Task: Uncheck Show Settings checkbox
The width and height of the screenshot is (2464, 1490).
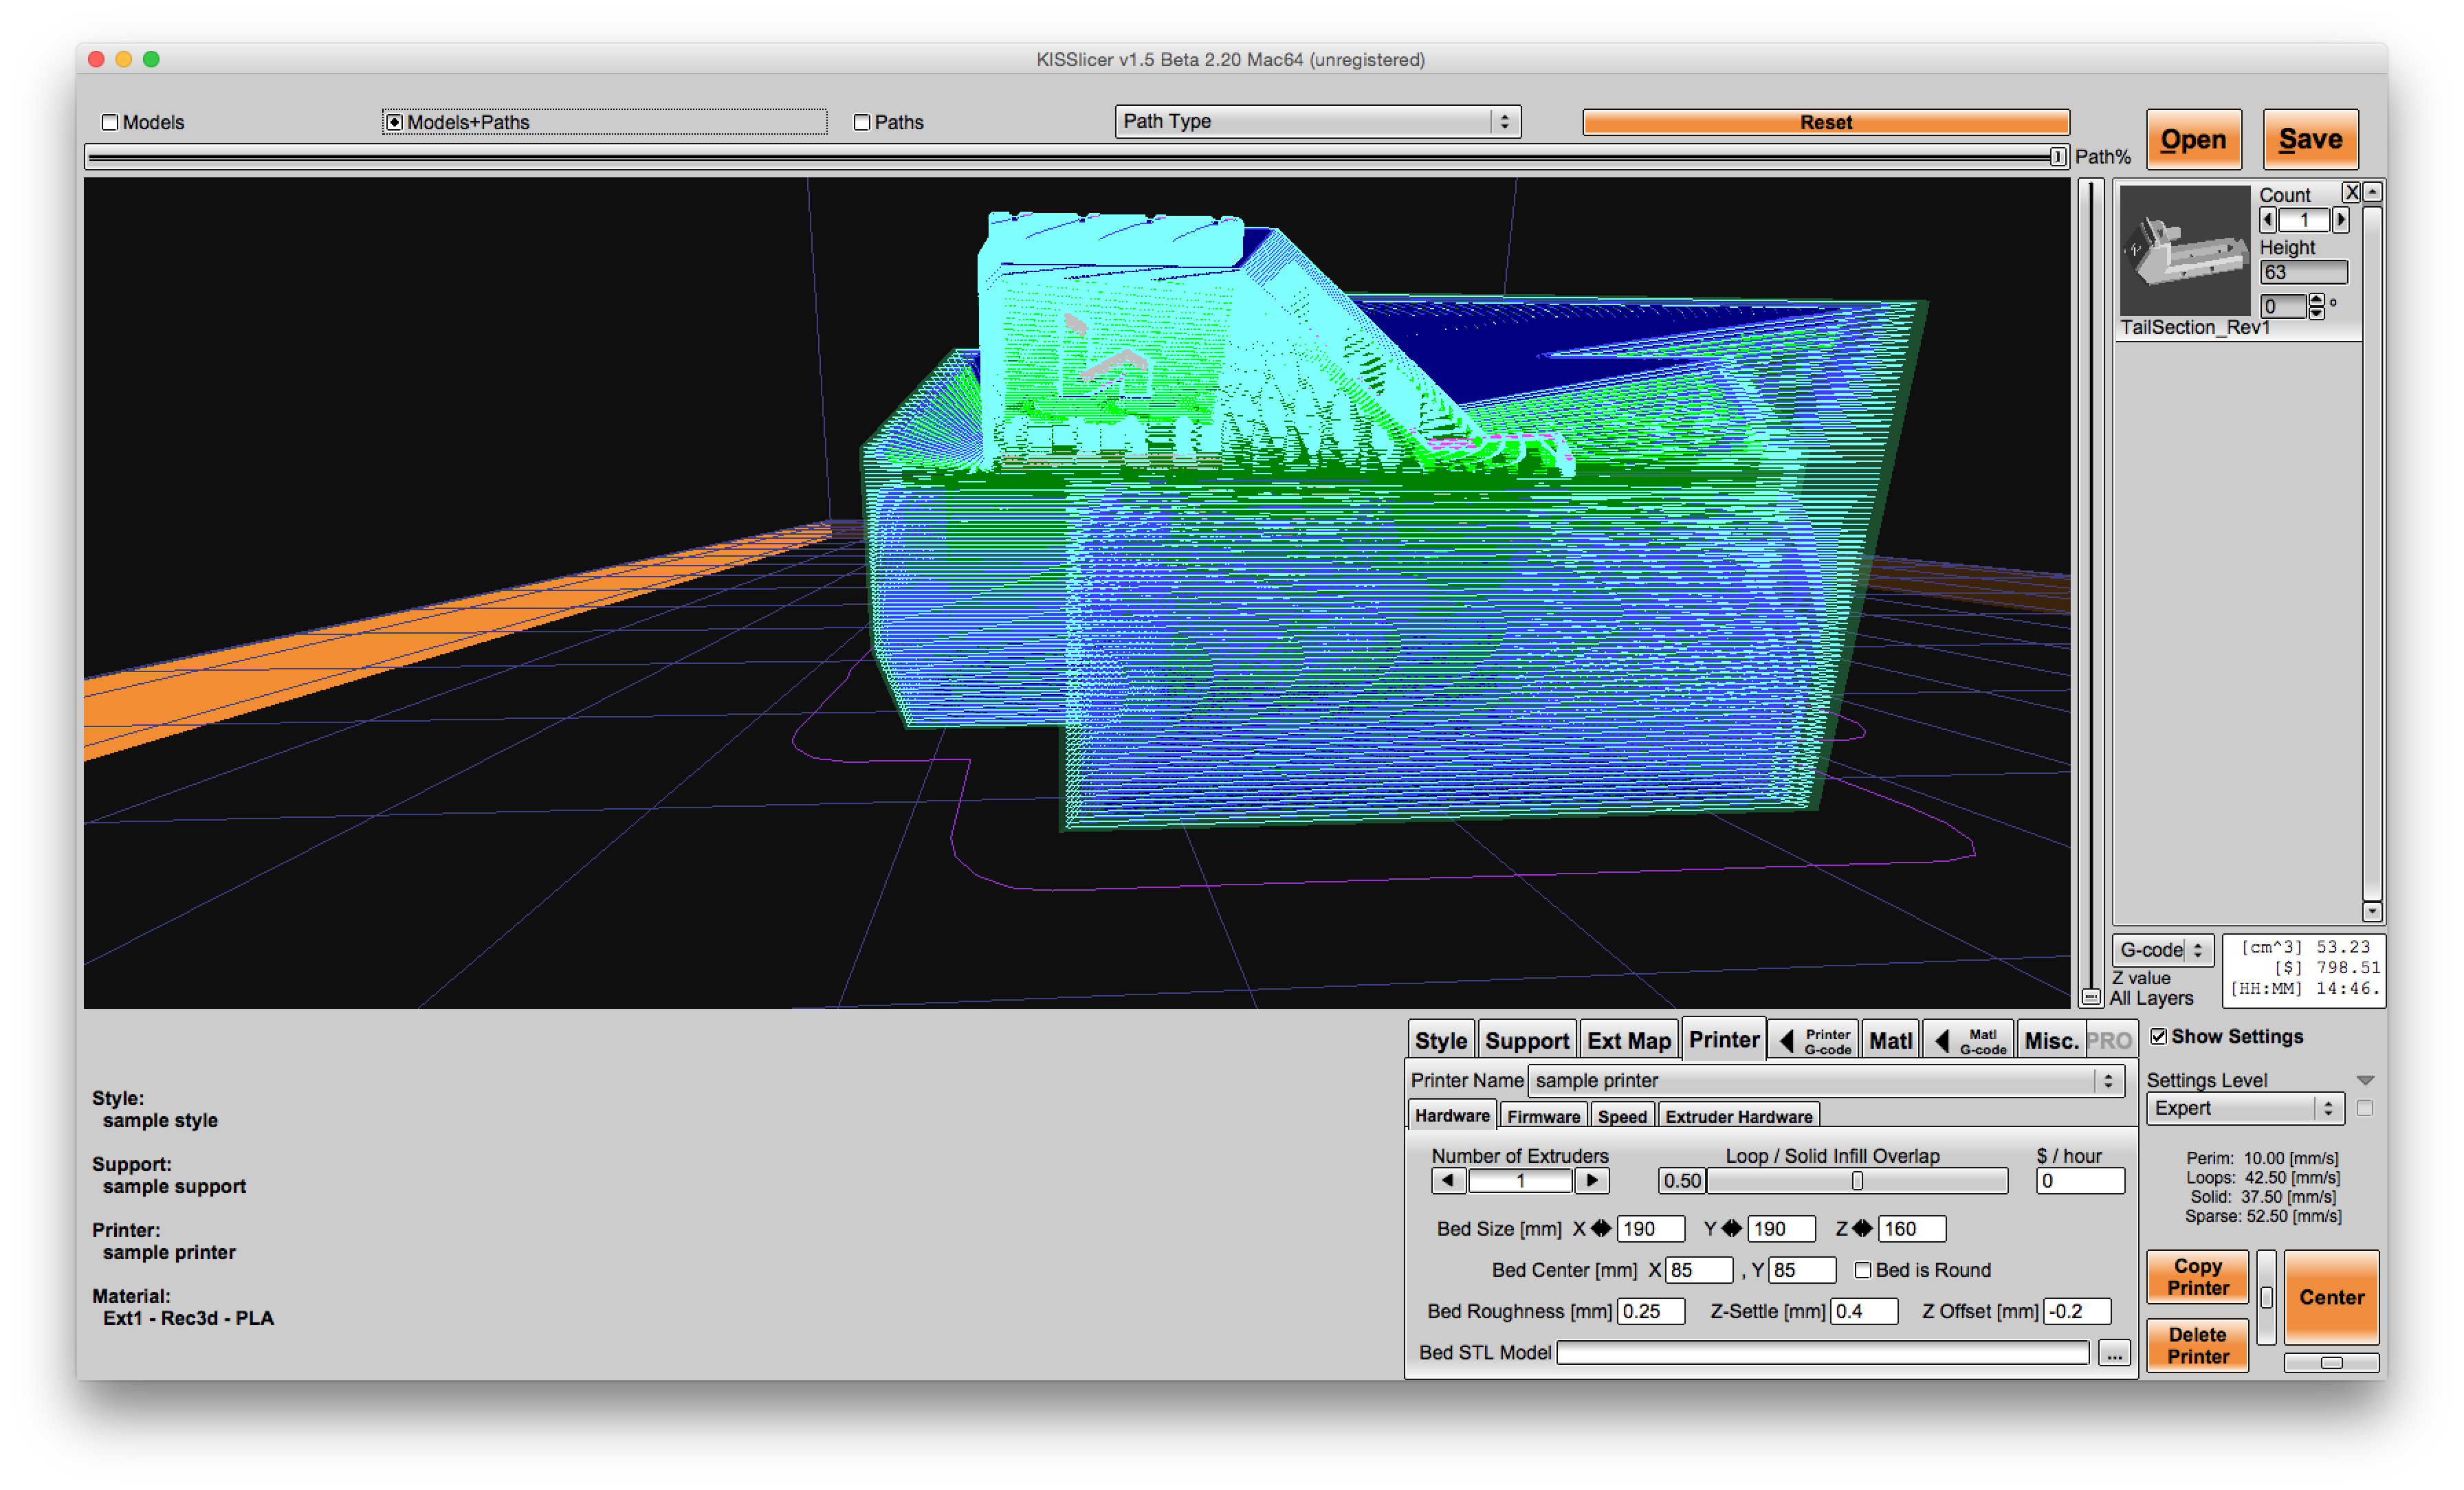Action: tap(2159, 1037)
